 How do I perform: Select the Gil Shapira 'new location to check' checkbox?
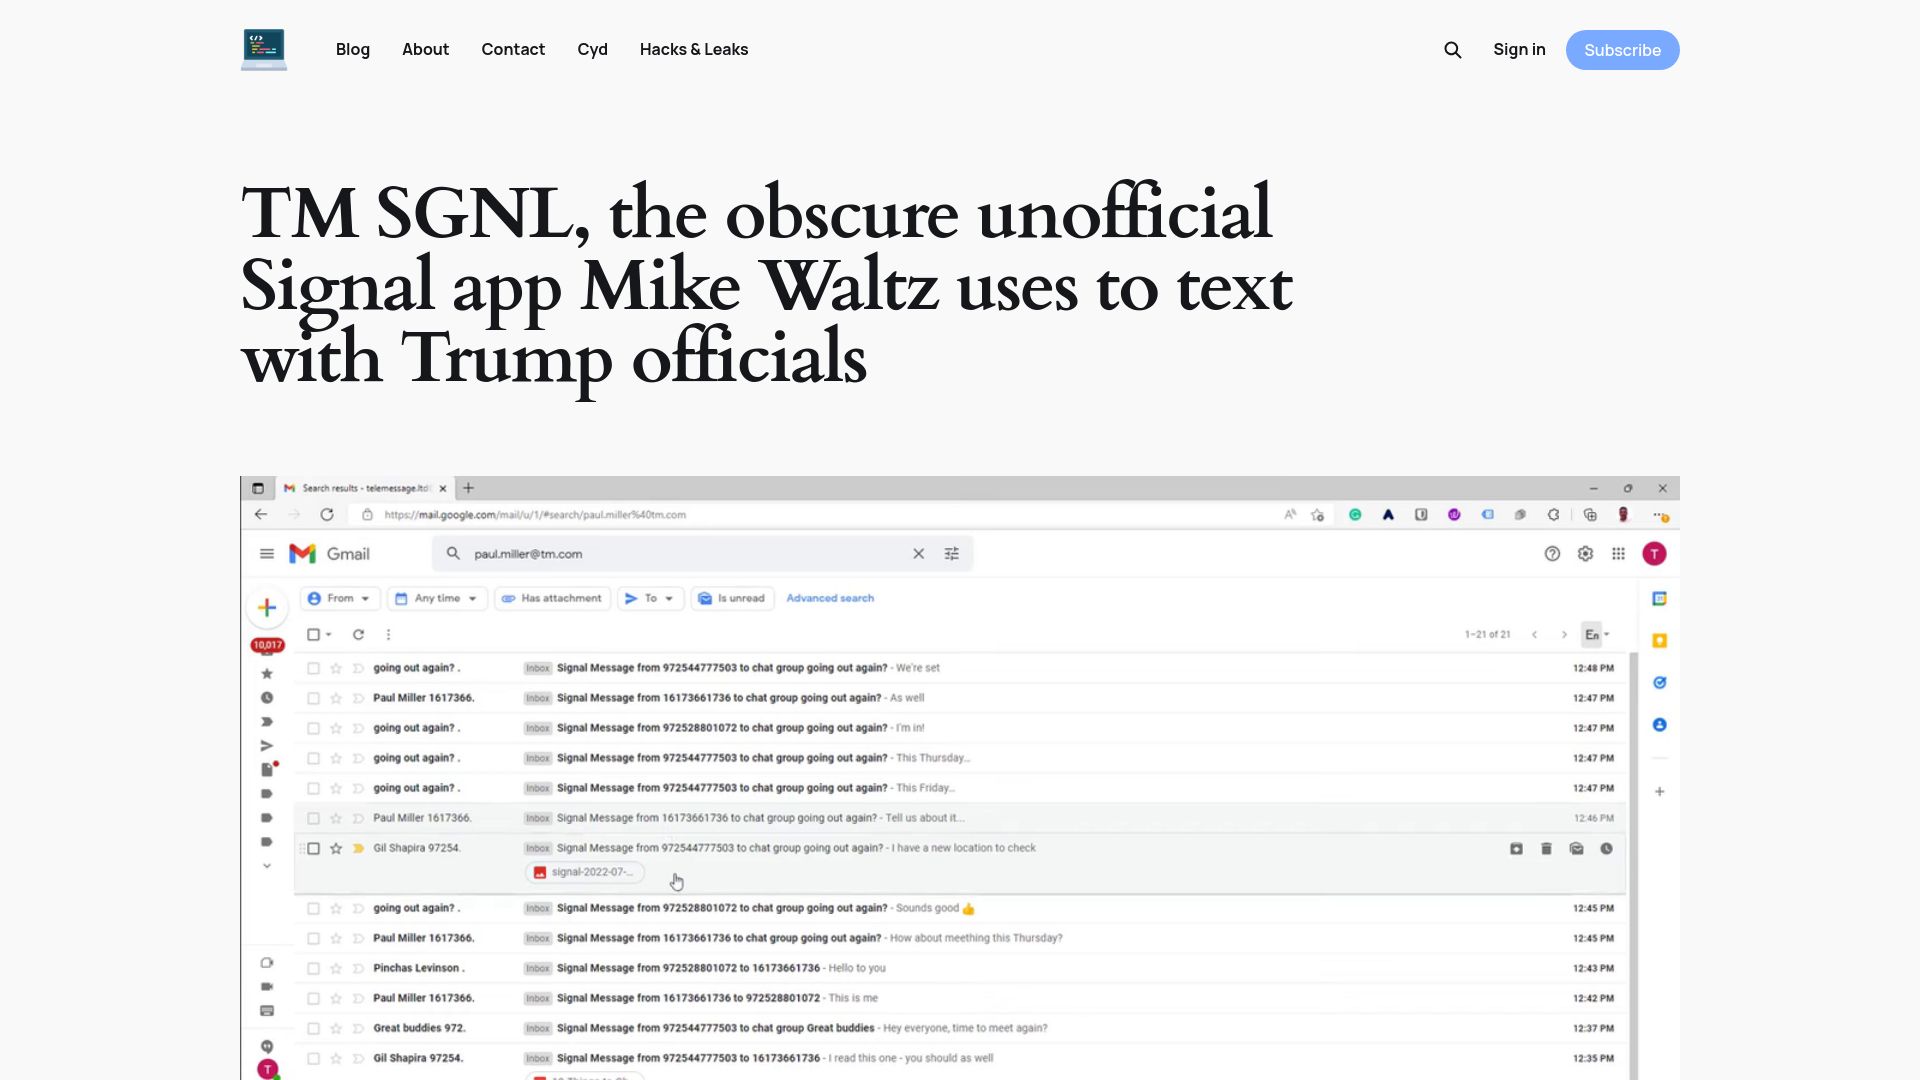click(313, 848)
